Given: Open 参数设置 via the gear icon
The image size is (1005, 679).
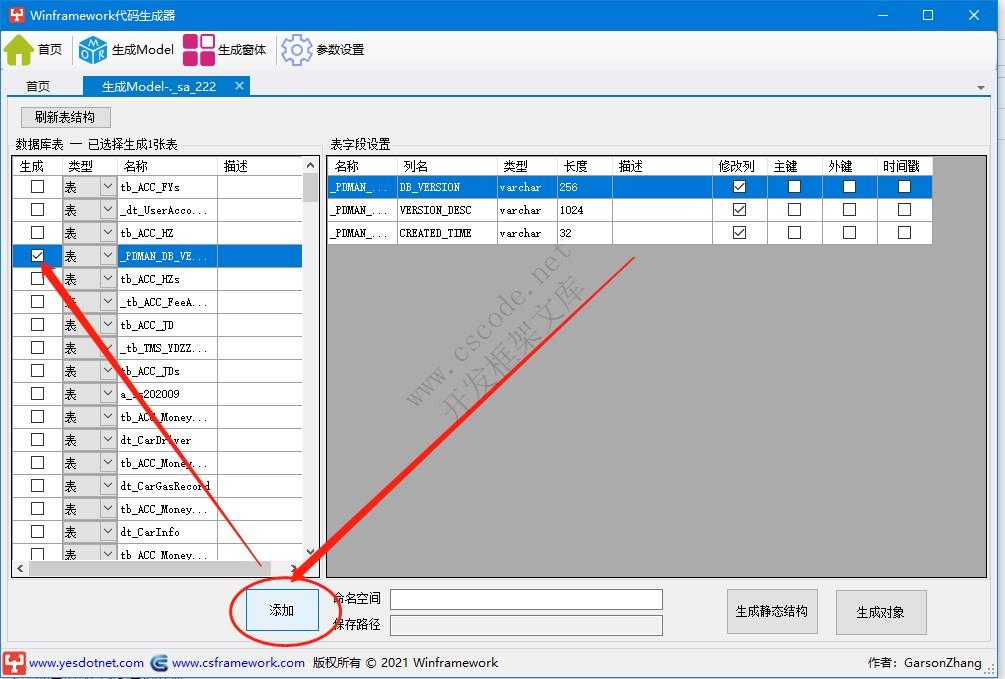Looking at the screenshot, I should click(x=296, y=48).
